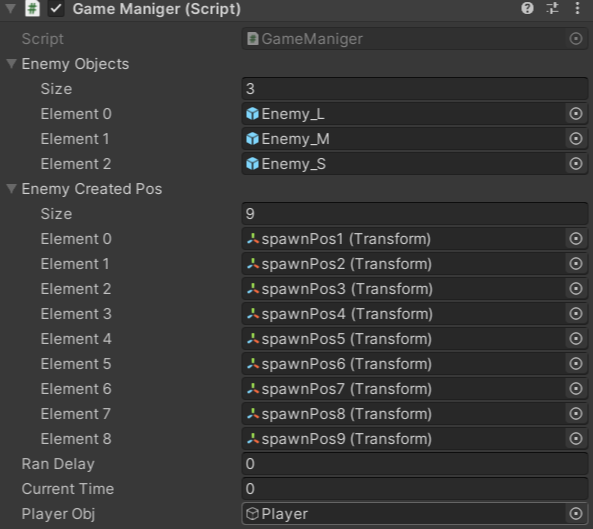
Task: Select the Enemy_L prefab cube icon
Action: point(252,113)
